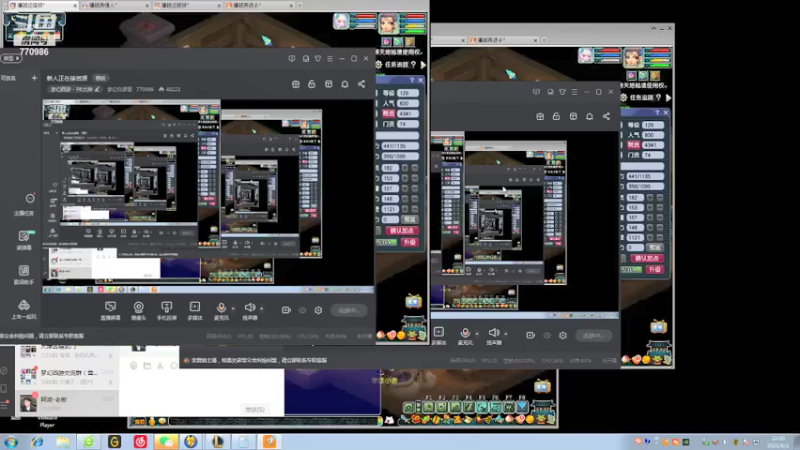This screenshot has width=800, height=450.
Task: Toggle lock icon in right streaming window toolbar
Action: 556,117
